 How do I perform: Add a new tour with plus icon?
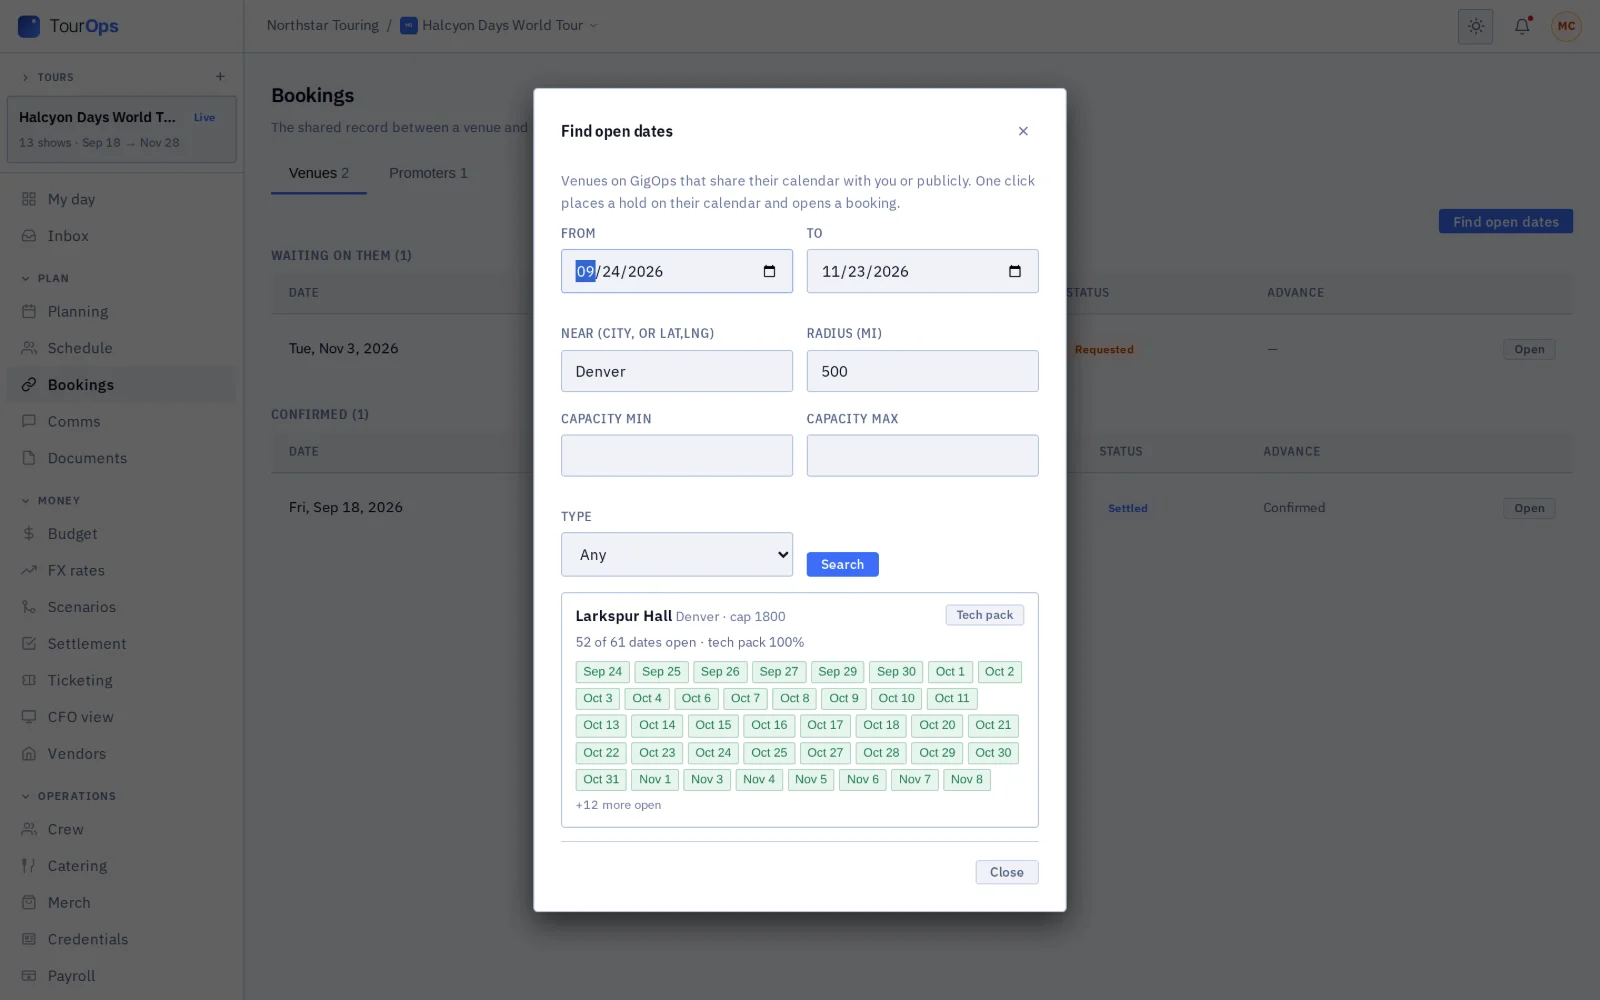[220, 77]
